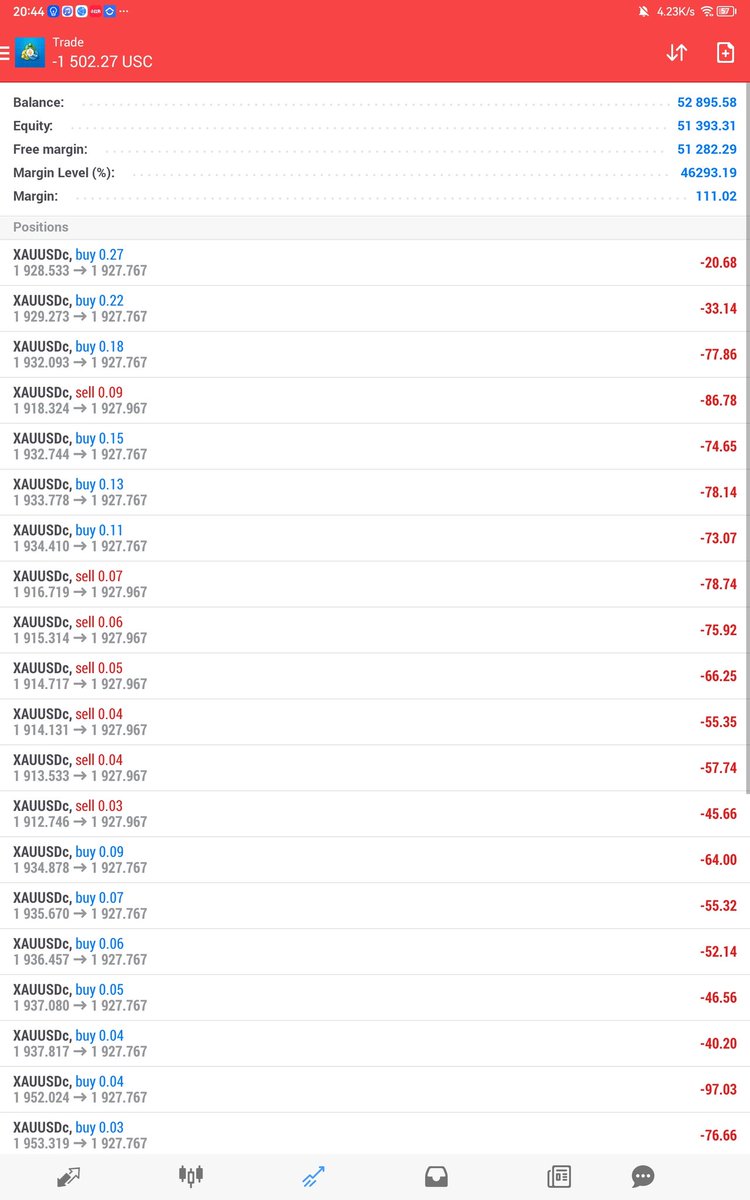The height and width of the screenshot is (1200, 750).
Task: Open the Chat messages bubble icon
Action: pos(643,1177)
